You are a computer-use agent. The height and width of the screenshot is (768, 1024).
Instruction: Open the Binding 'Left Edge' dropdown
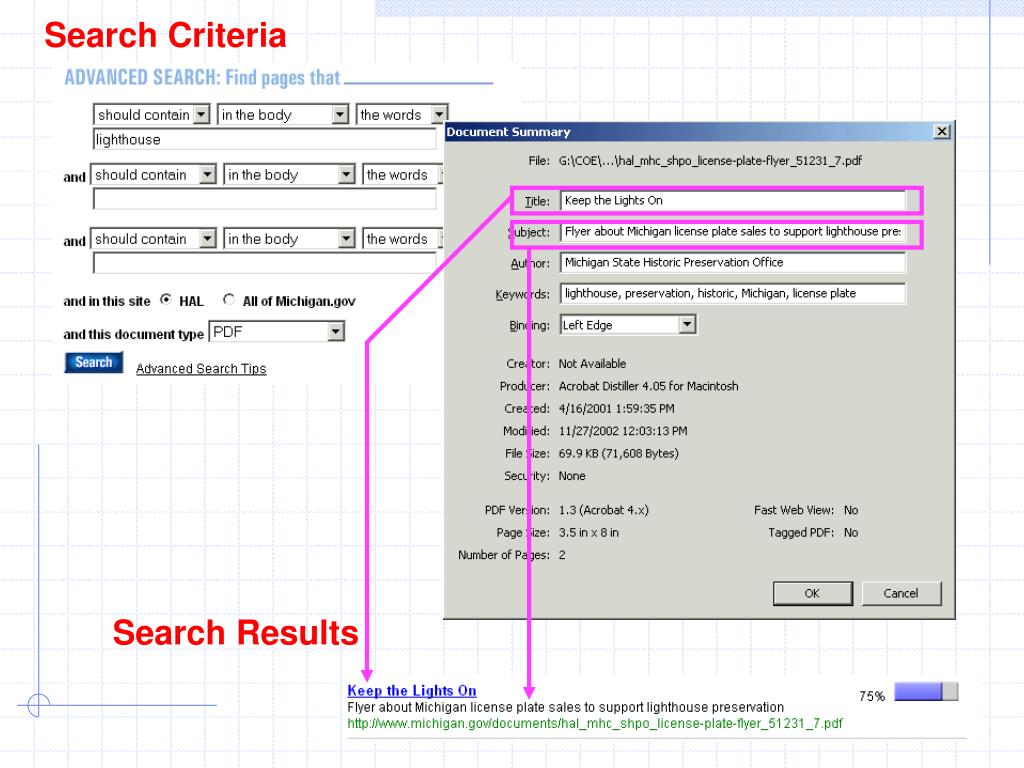coord(628,325)
